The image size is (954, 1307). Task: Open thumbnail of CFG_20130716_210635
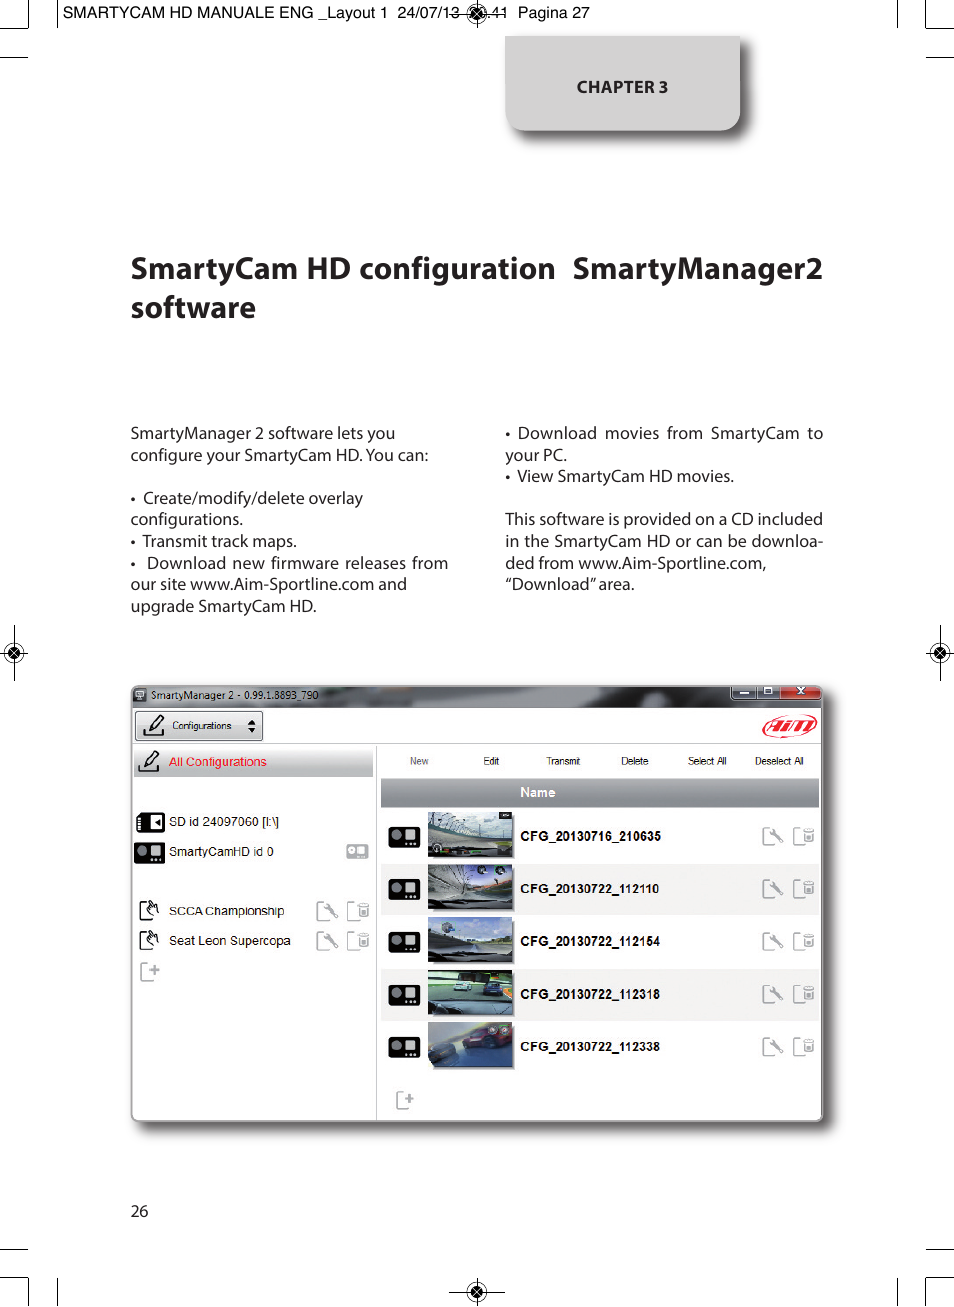coord(470,835)
